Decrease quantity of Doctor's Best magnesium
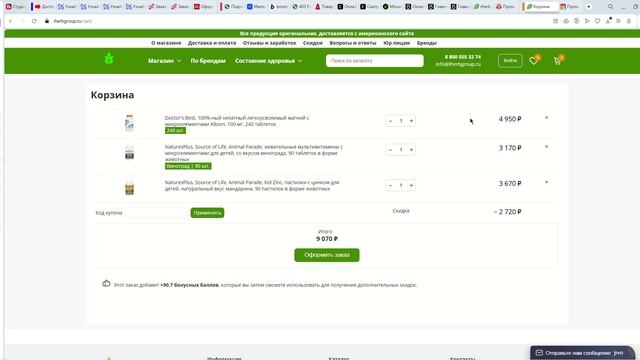Image resolution: width=640 pixels, height=360 pixels. (391, 121)
